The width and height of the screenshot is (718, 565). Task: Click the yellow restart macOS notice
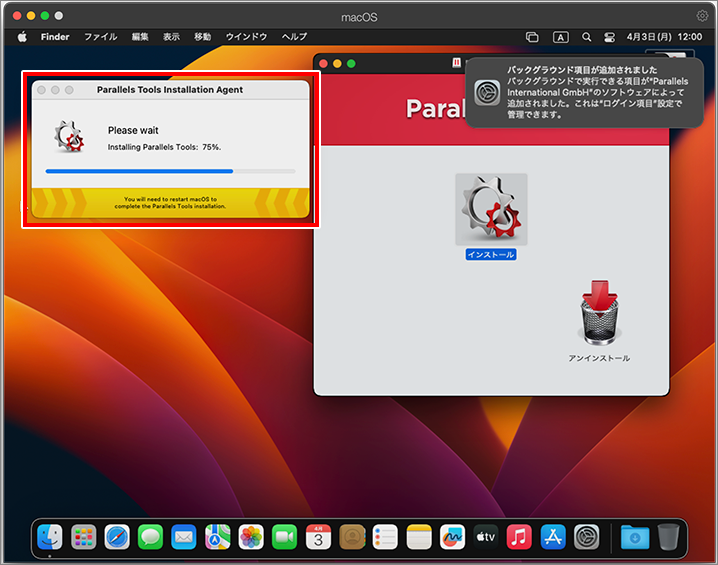[170, 203]
